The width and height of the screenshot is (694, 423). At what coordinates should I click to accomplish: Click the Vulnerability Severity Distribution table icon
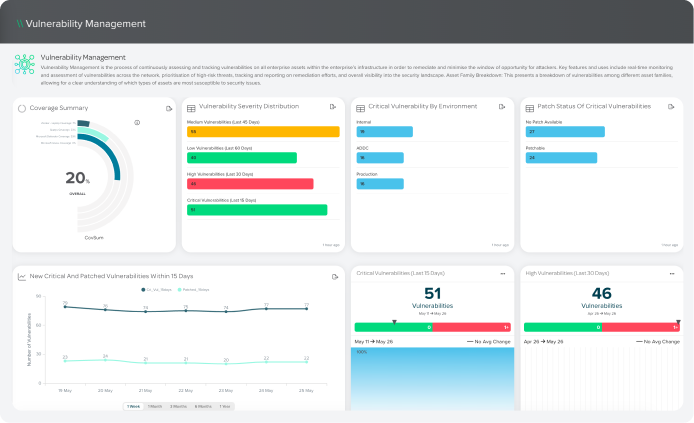191,108
